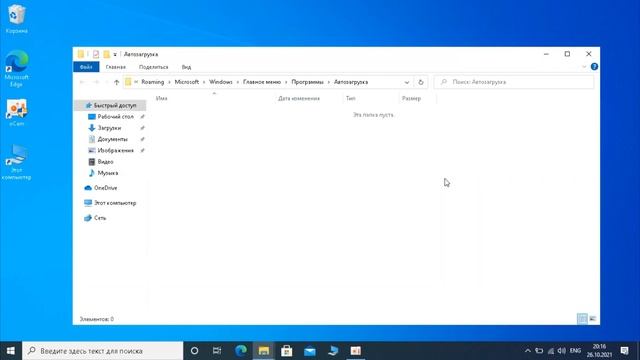This screenshot has height=360, width=640.
Task: Switch to the Главная ribbon tab
Action: tap(116, 67)
